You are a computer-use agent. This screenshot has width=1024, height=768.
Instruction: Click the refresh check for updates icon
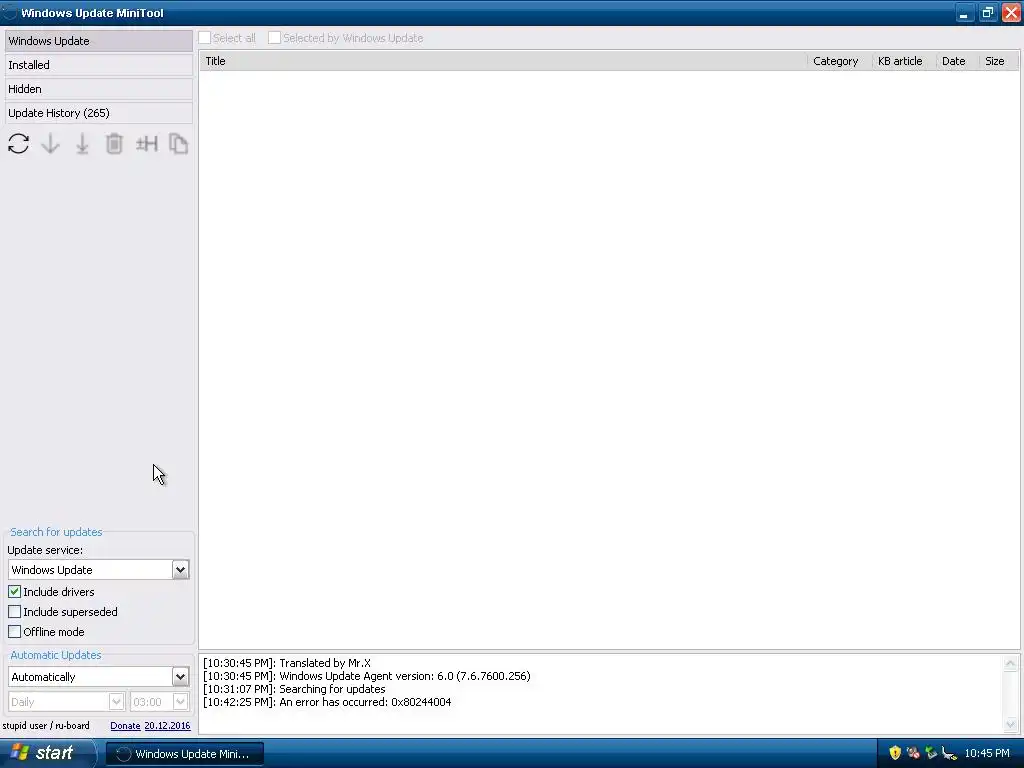(18, 144)
